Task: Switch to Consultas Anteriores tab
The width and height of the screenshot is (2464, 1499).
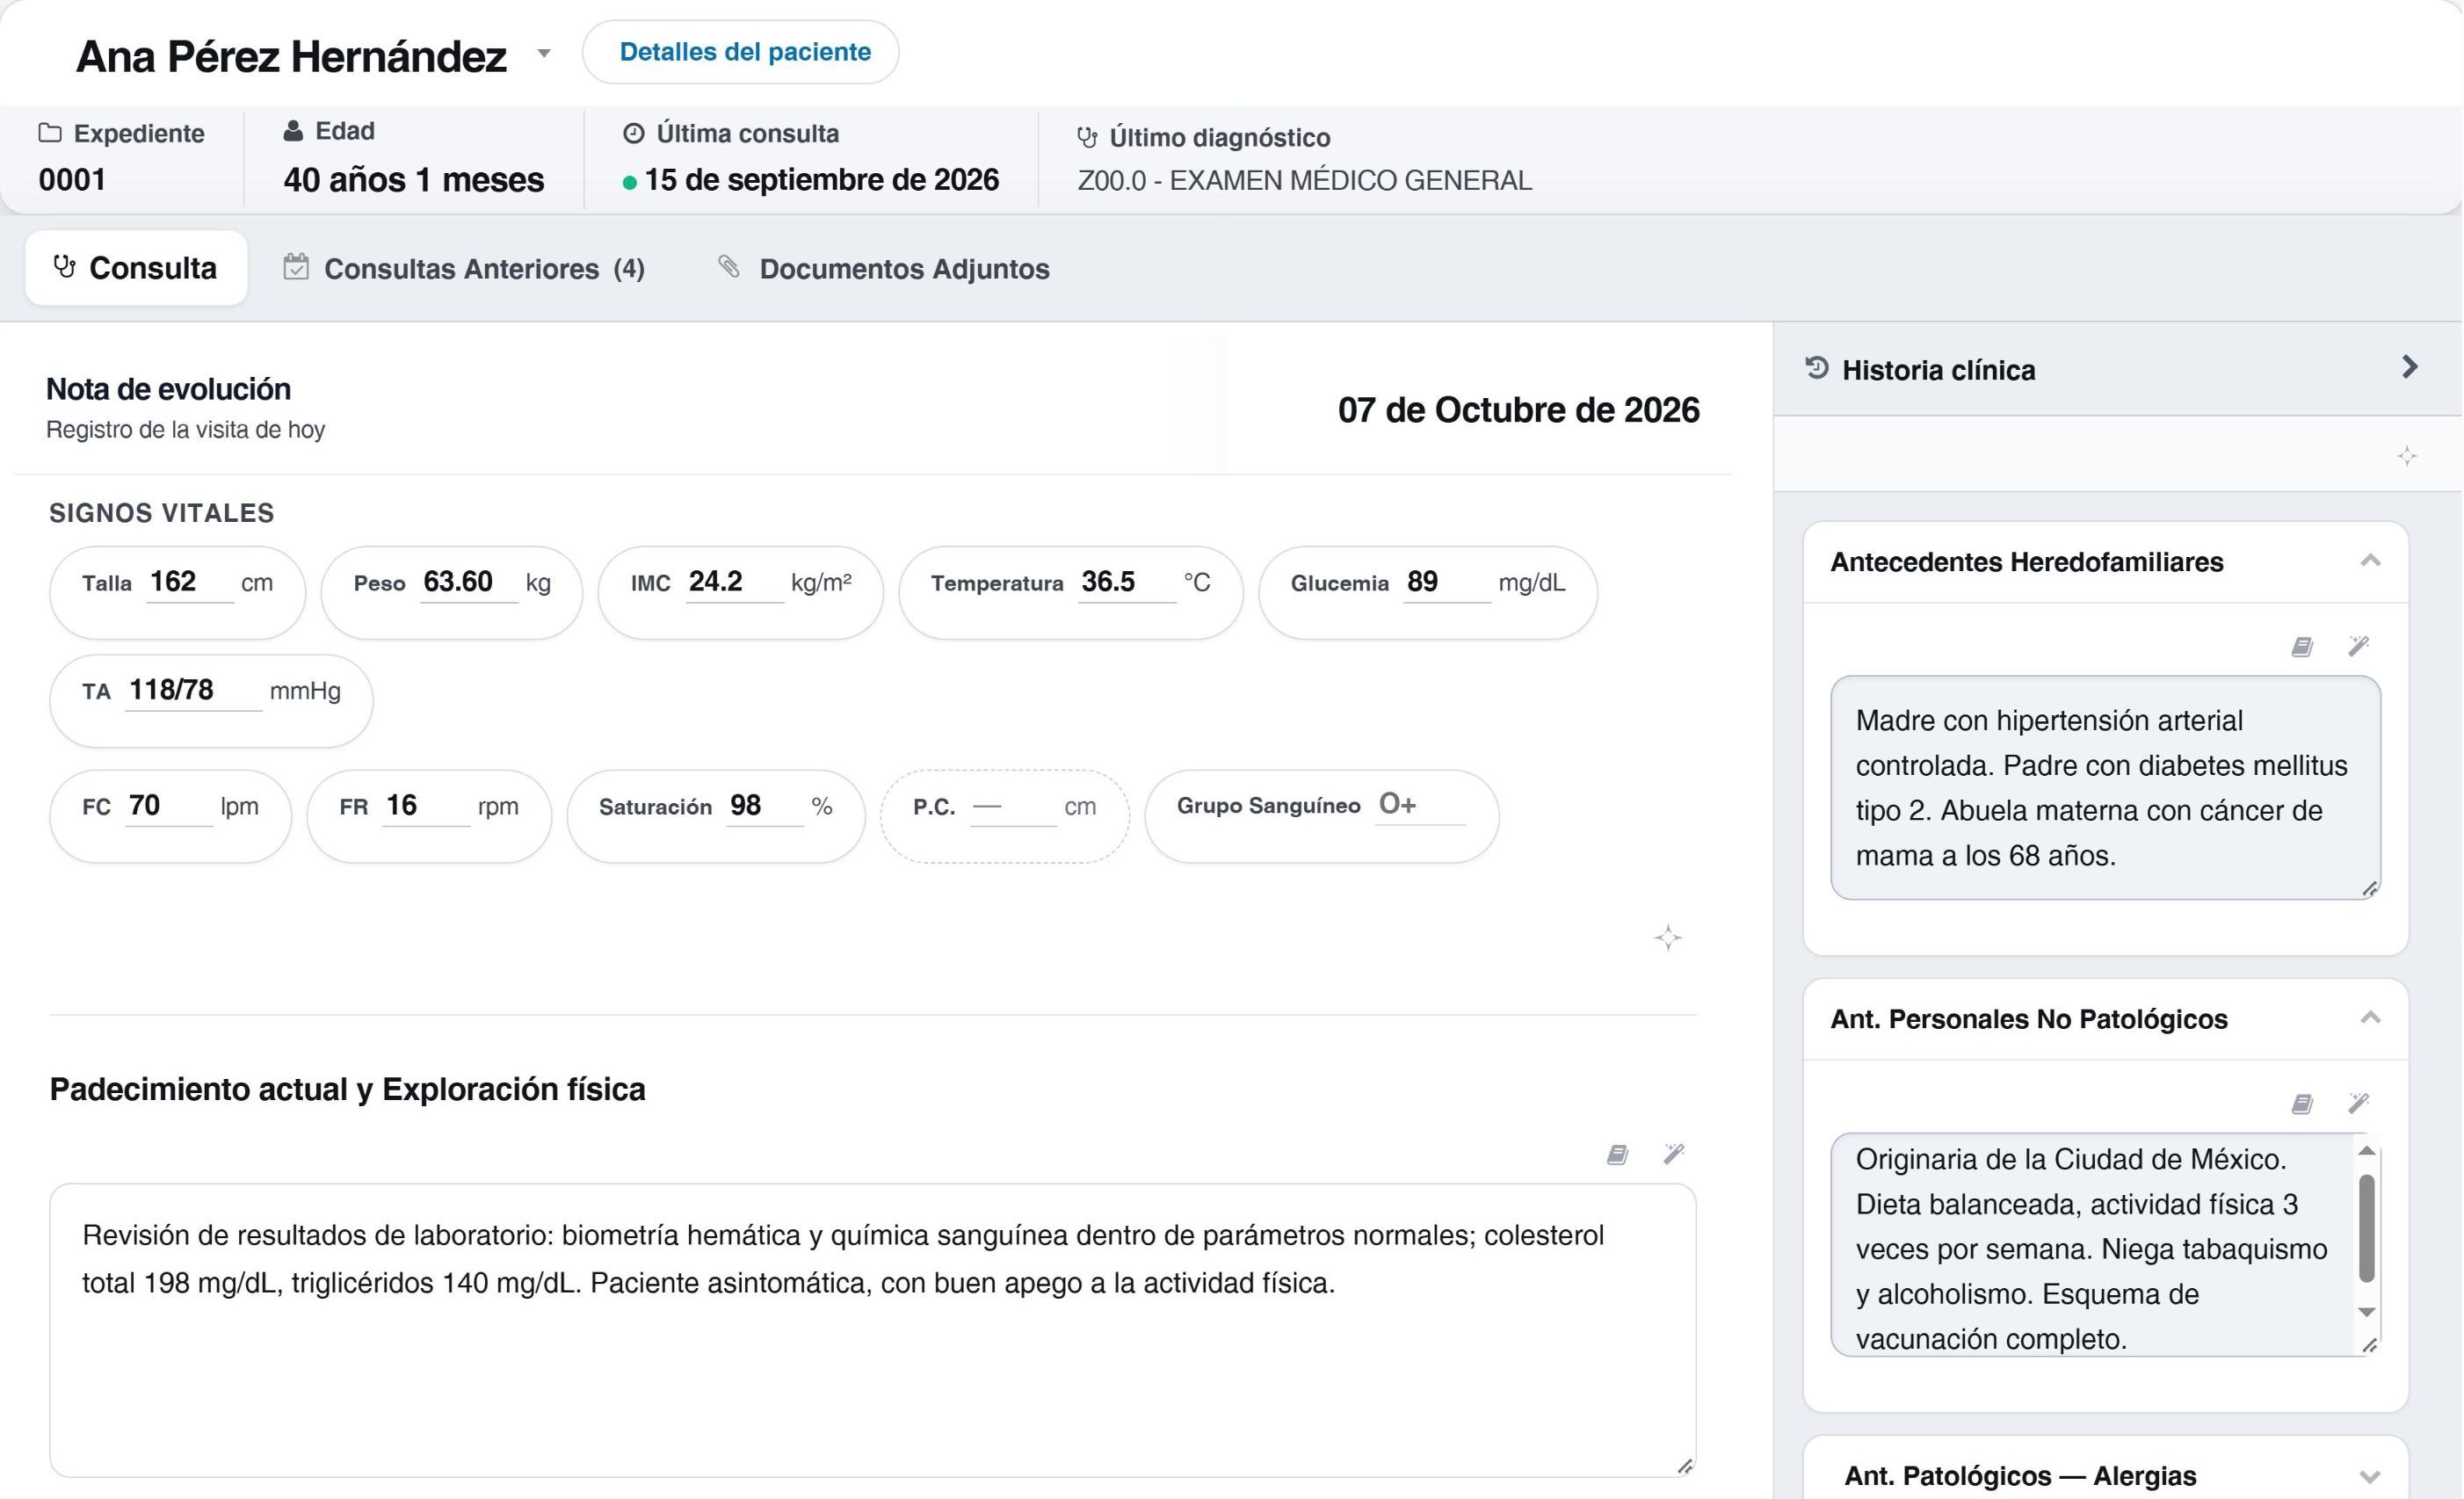Action: (464, 268)
